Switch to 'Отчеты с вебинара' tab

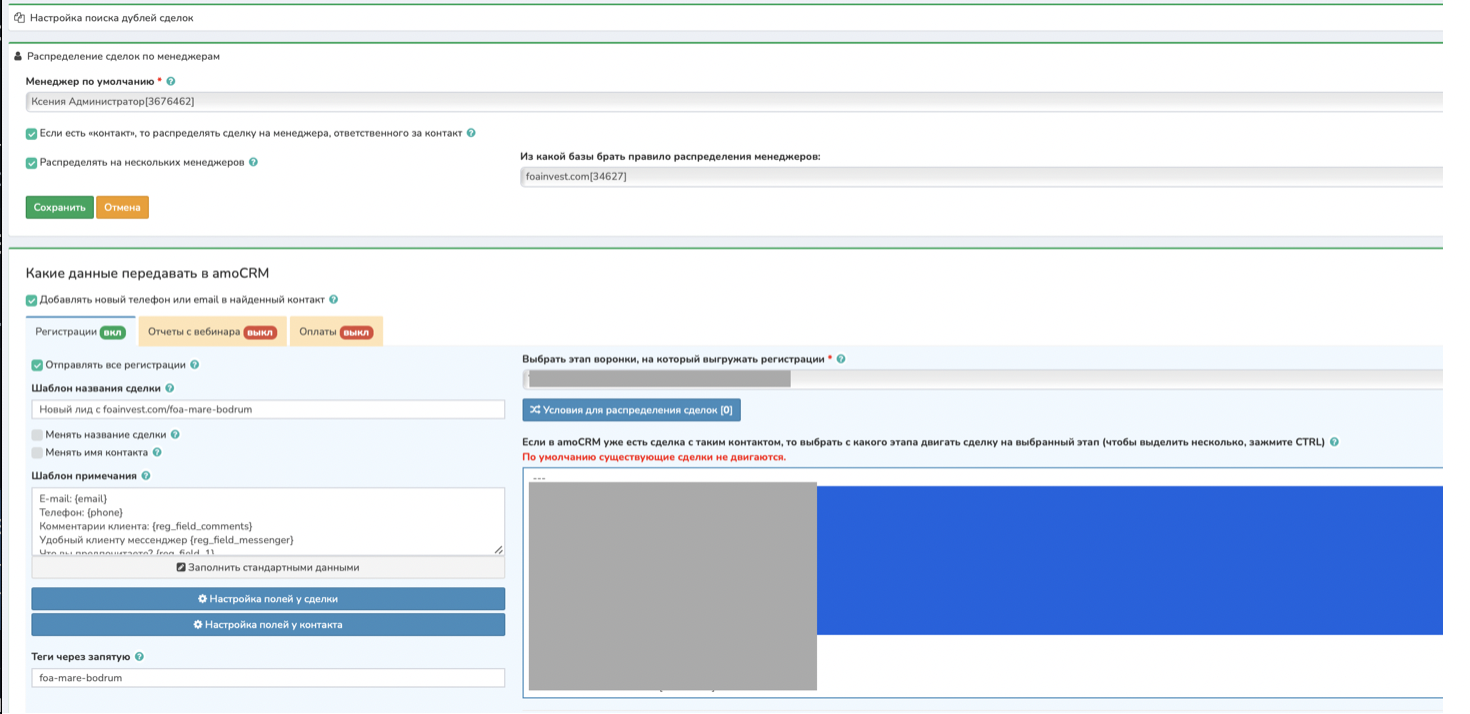click(211, 332)
